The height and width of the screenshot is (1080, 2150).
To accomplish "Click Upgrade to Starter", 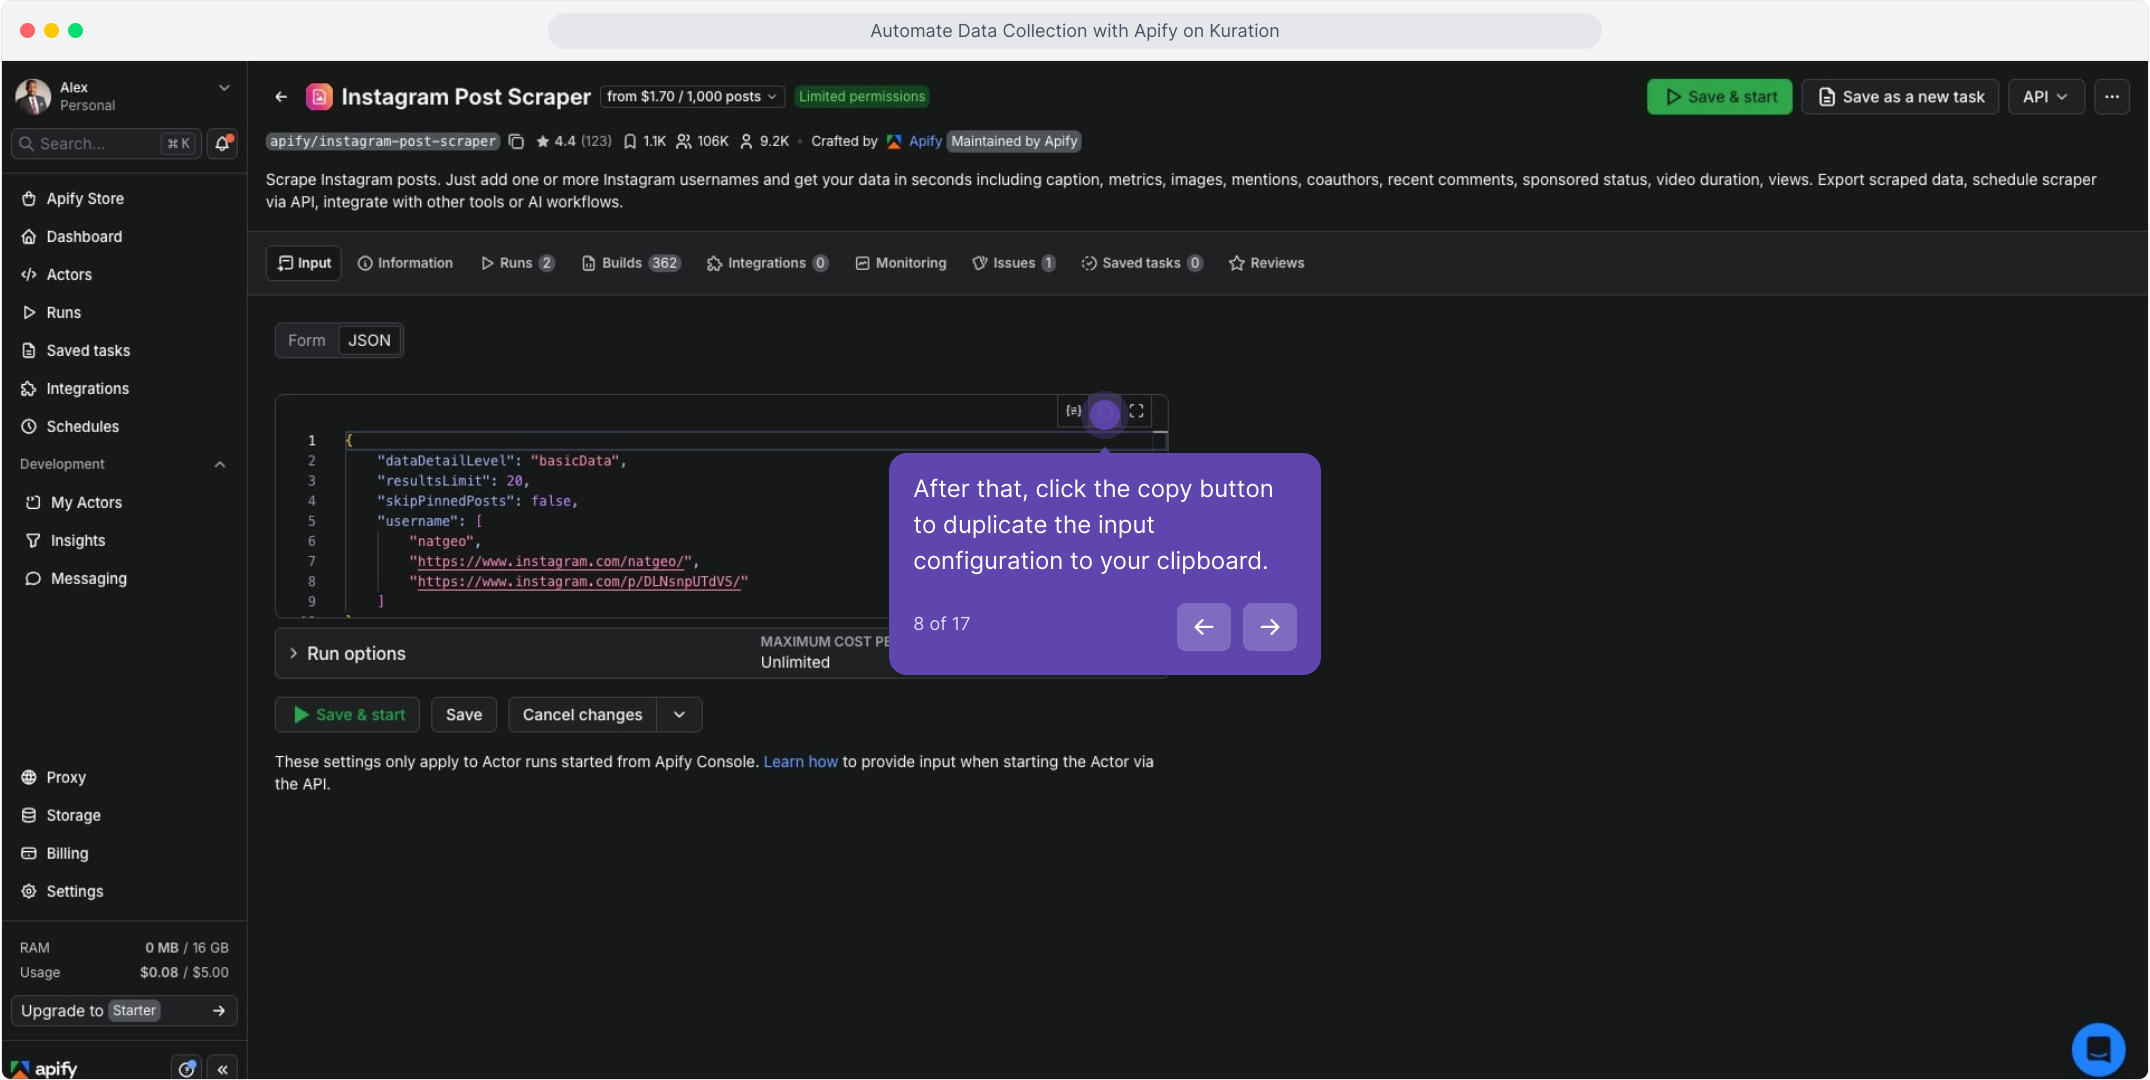I will [x=124, y=1011].
